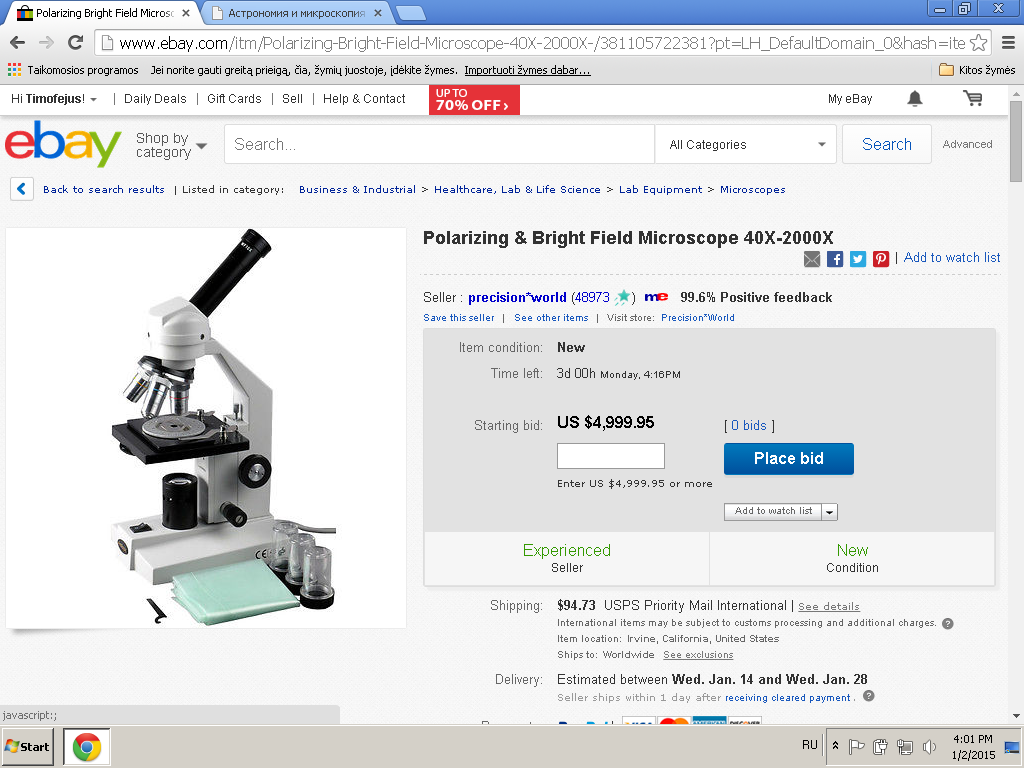Open the Kitos žymės bookmarks folder
Viewport: 1024px width, 768px height.
[977, 70]
